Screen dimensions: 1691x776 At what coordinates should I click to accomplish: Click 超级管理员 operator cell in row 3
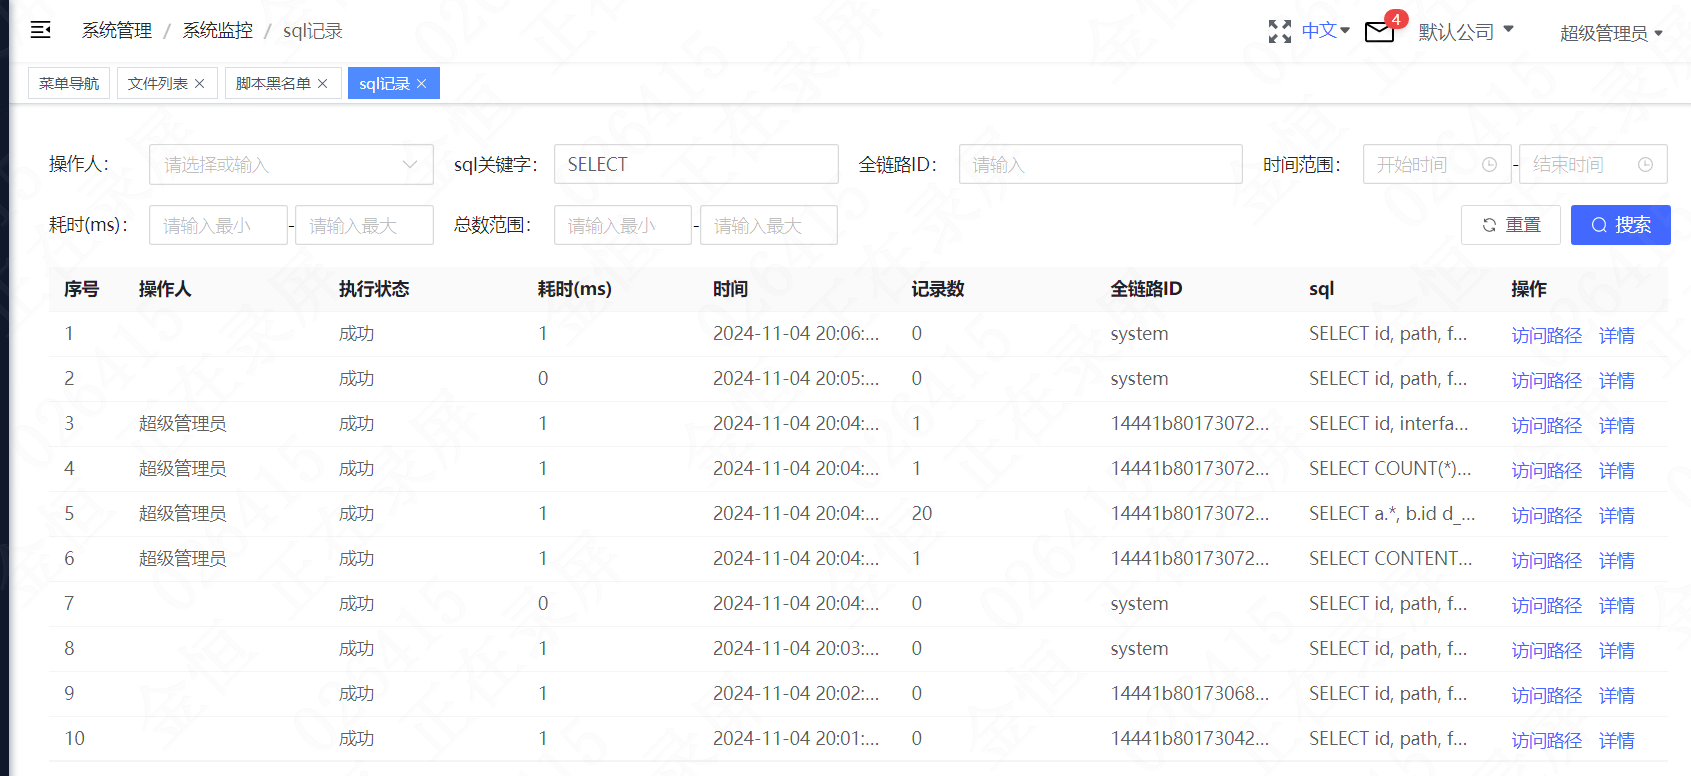(x=182, y=424)
